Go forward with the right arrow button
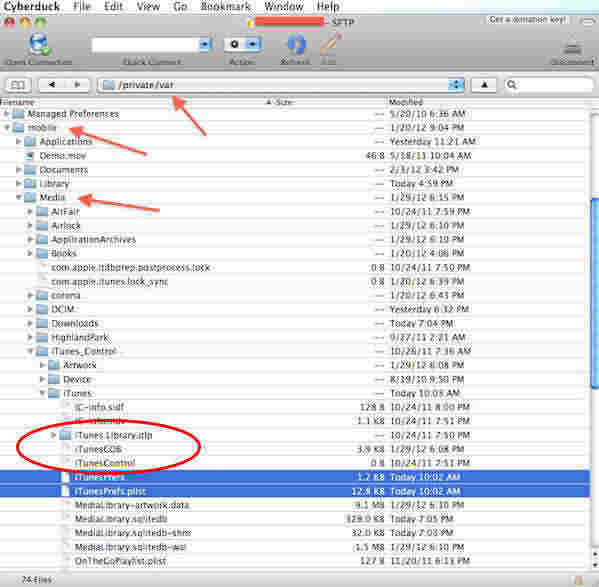Image resolution: width=599 pixels, height=587 pixels. (x=77, y=85)
